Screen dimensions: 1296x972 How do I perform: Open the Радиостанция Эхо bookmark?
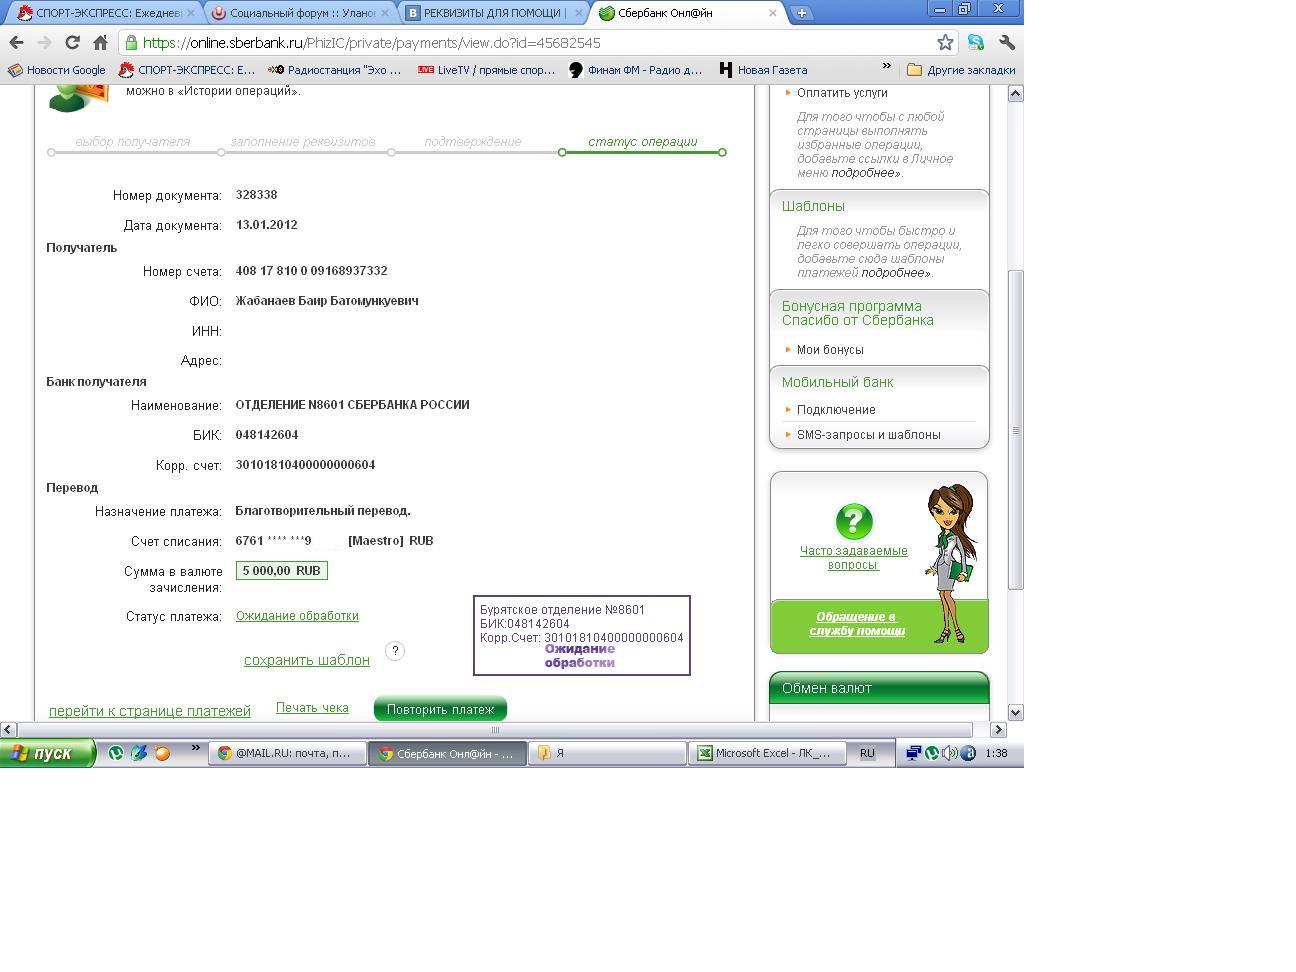(335, 70)
